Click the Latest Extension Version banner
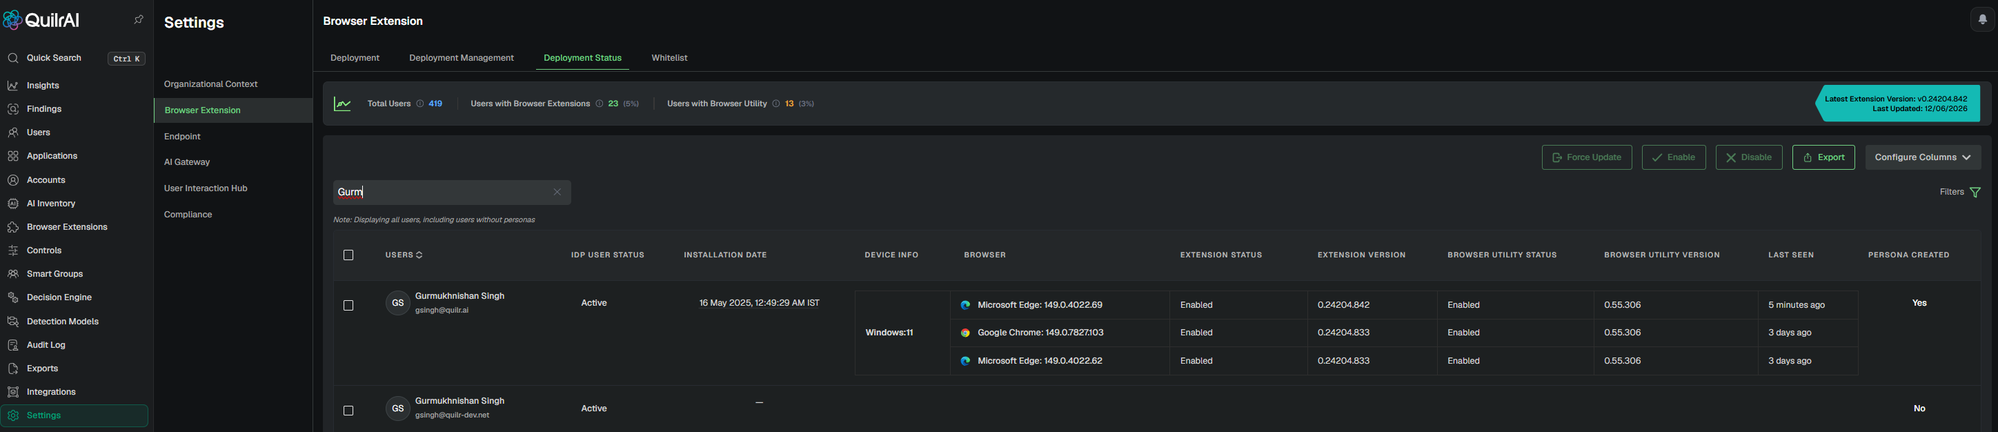The width and height of the screenshot is (1998, 432). pyautogui.click(x=1897, y=104)
